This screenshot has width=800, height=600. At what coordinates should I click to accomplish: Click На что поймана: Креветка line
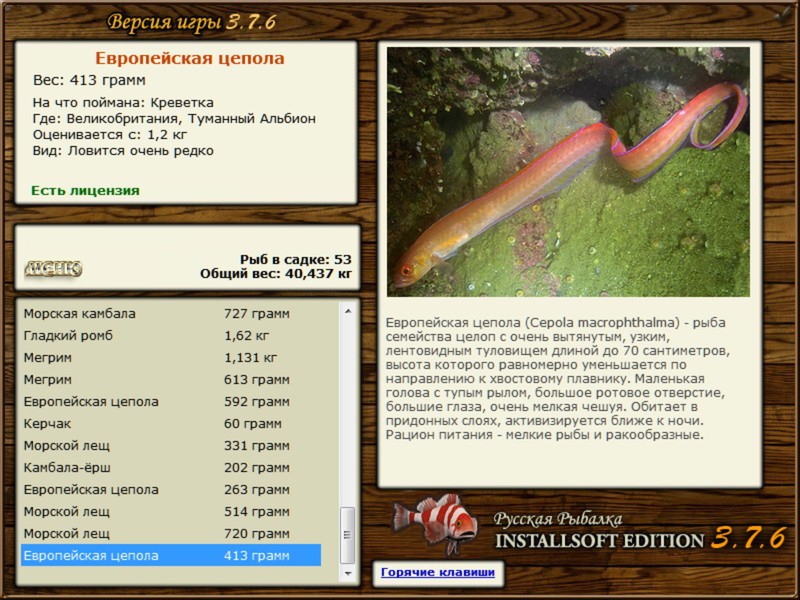(123, 103)
